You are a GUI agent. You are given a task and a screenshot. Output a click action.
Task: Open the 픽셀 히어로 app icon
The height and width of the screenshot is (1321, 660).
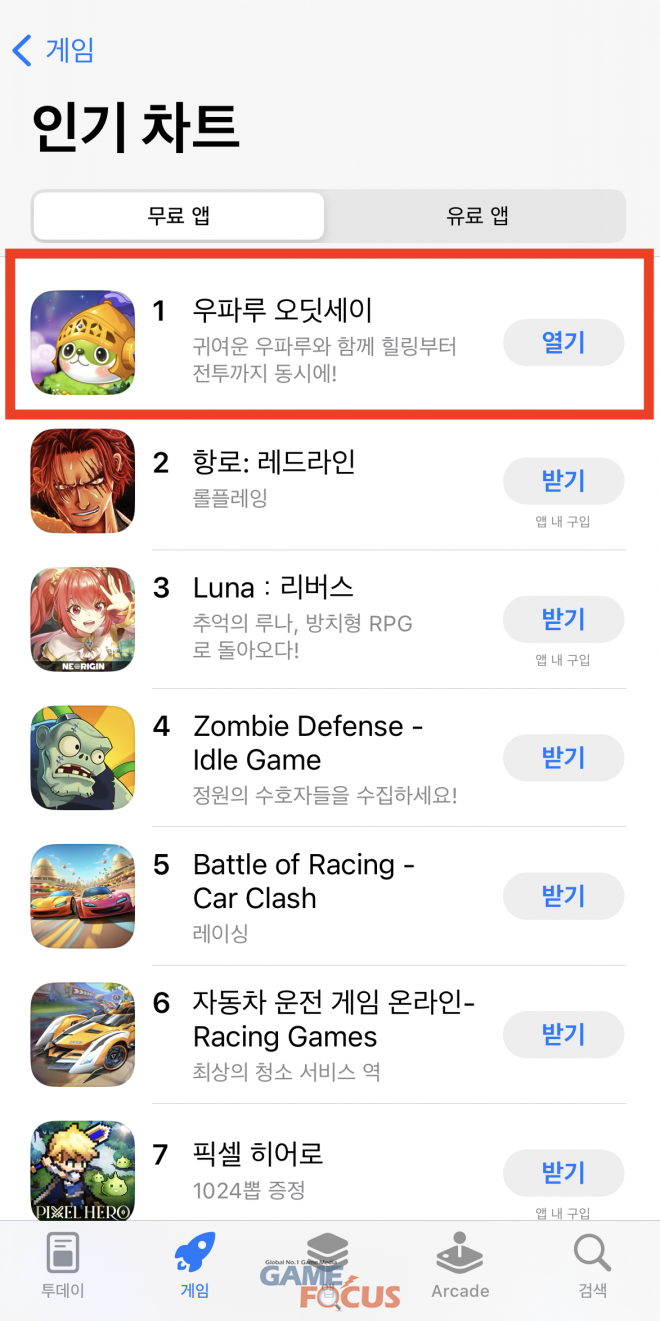click(83, 1171)
